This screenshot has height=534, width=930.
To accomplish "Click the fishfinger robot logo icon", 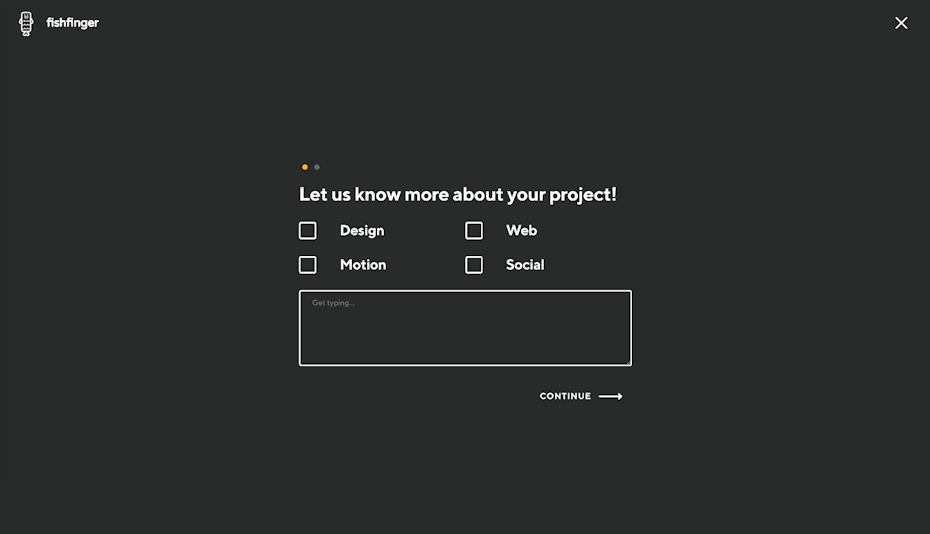I will click(x=26, y=23).
